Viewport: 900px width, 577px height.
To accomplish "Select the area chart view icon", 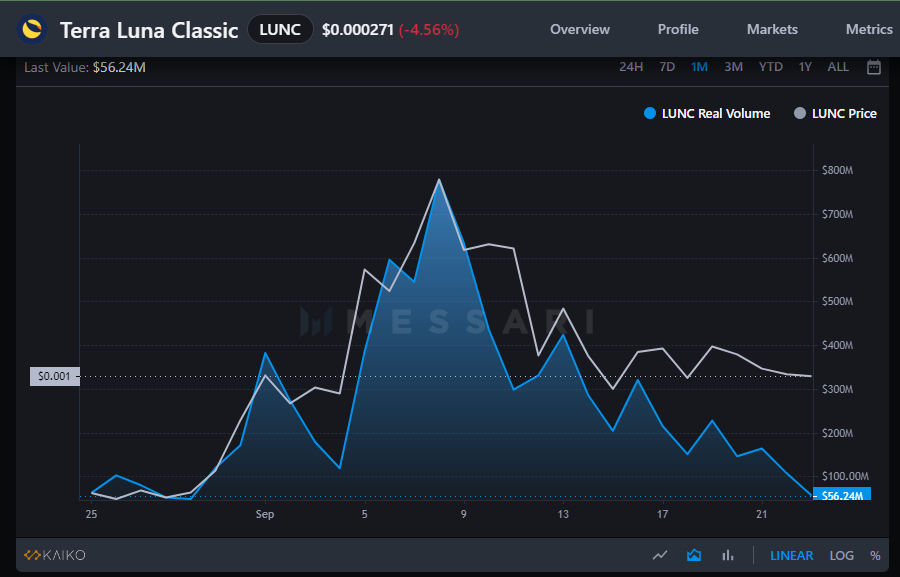I will point(694,555).
